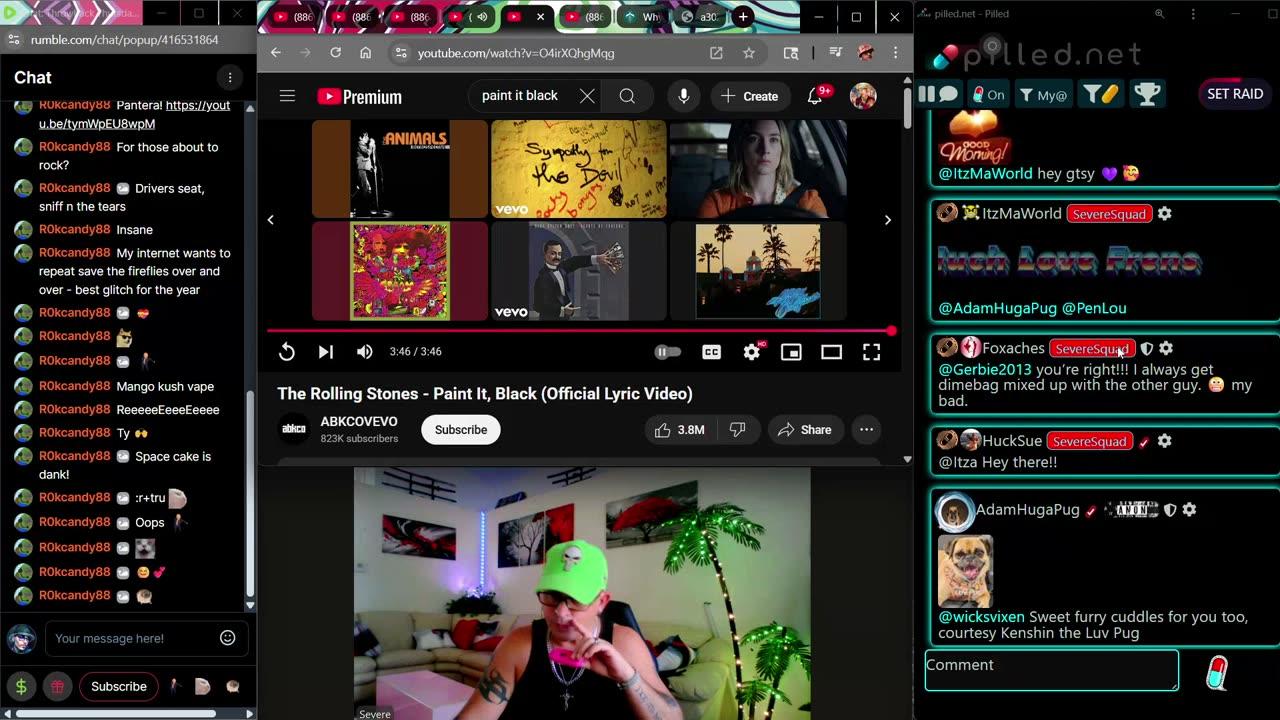This screenshot has width=1280, height=720.
Task: Run search with magnifier icon in YouTube
Action: tap(627, 96)
